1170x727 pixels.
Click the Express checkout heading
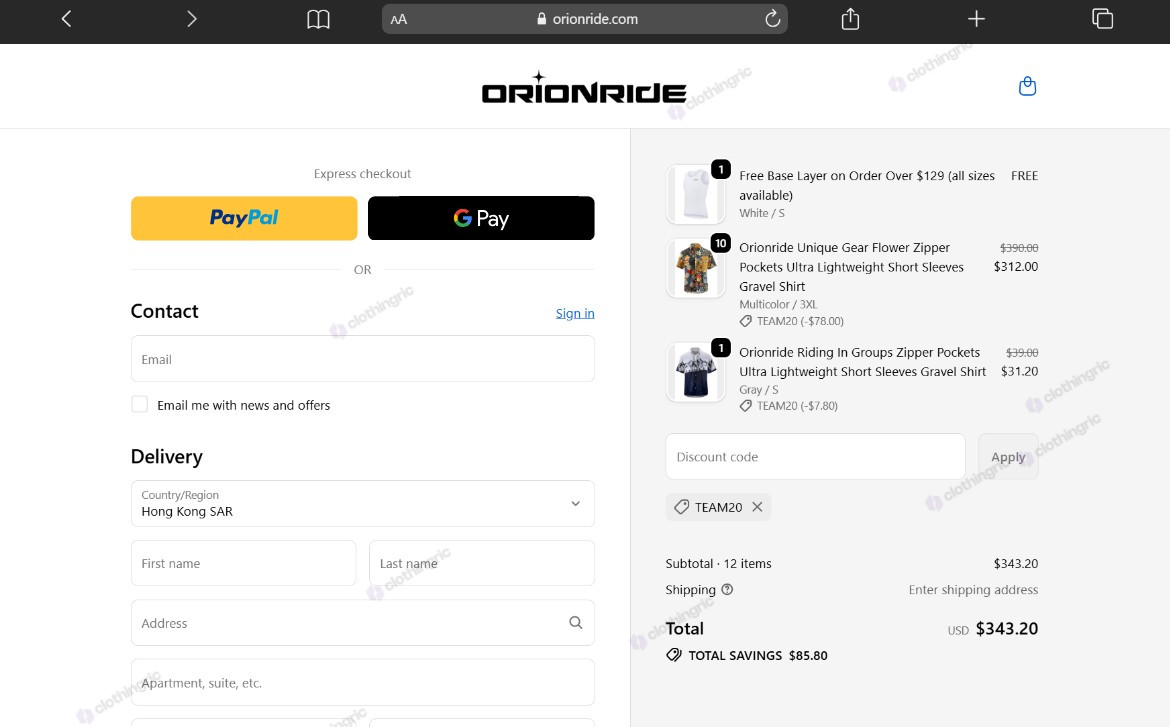coord(363,173)
